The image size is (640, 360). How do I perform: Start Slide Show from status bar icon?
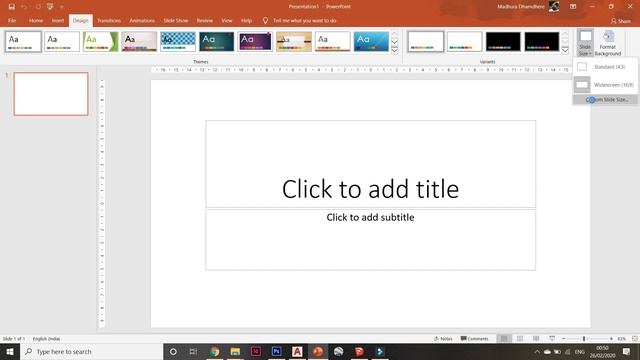pos(552,339)
